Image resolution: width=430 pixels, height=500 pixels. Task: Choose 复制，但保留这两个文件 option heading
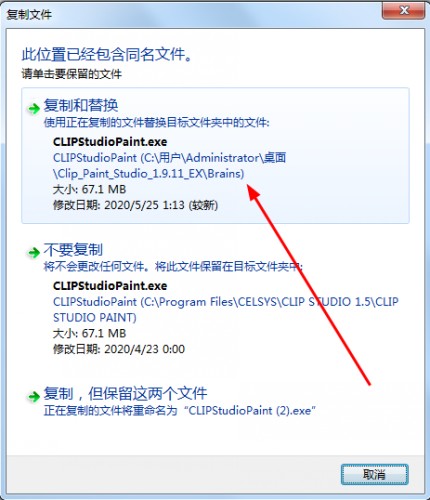(126, 394)
